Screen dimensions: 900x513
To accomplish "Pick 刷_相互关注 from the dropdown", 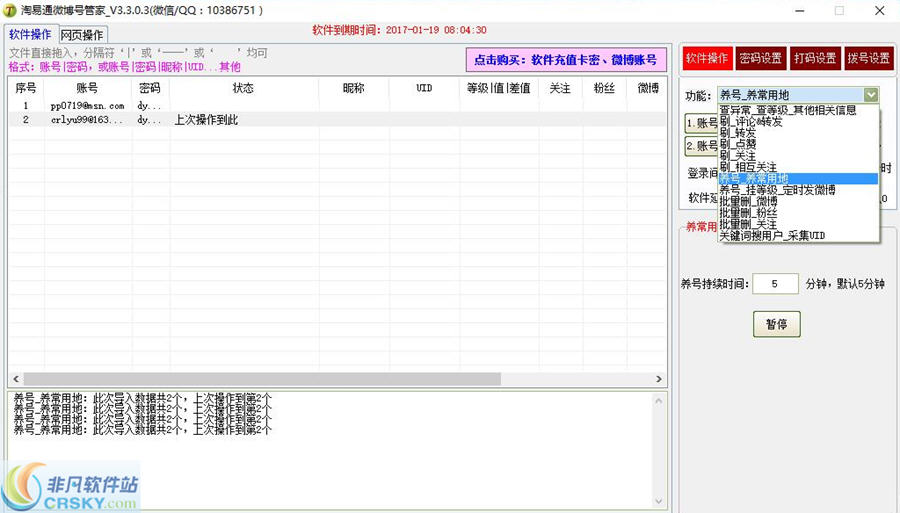I will pos(798,167).
